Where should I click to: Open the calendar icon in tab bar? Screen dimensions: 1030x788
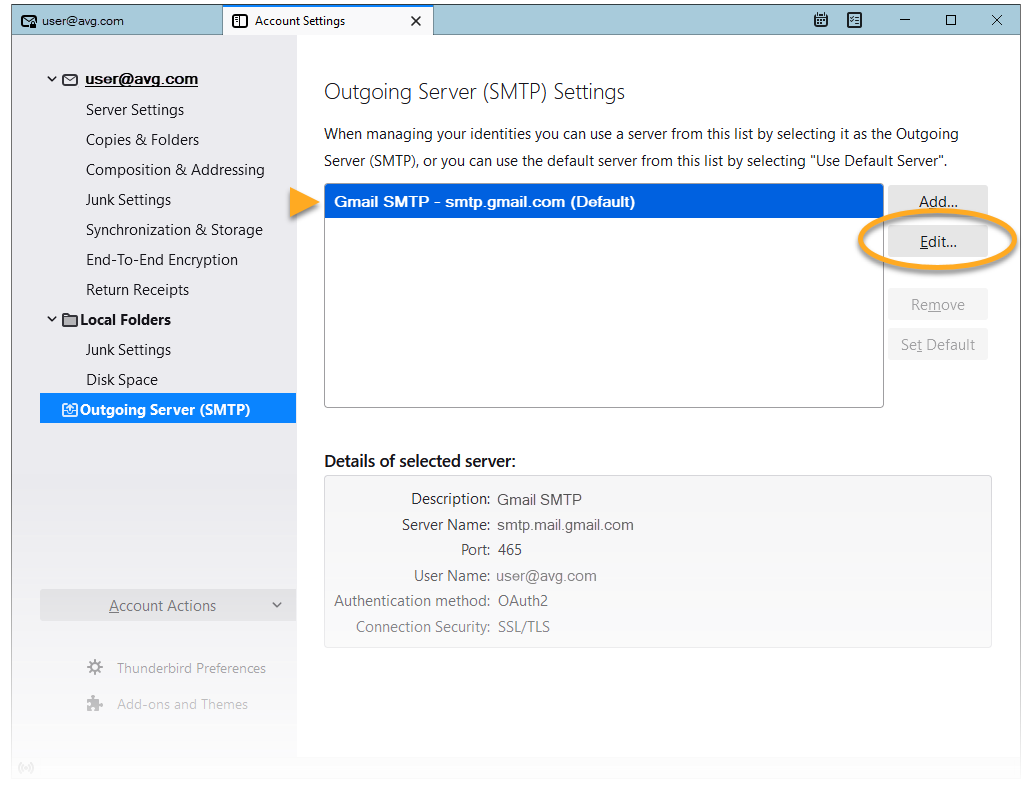821,20
